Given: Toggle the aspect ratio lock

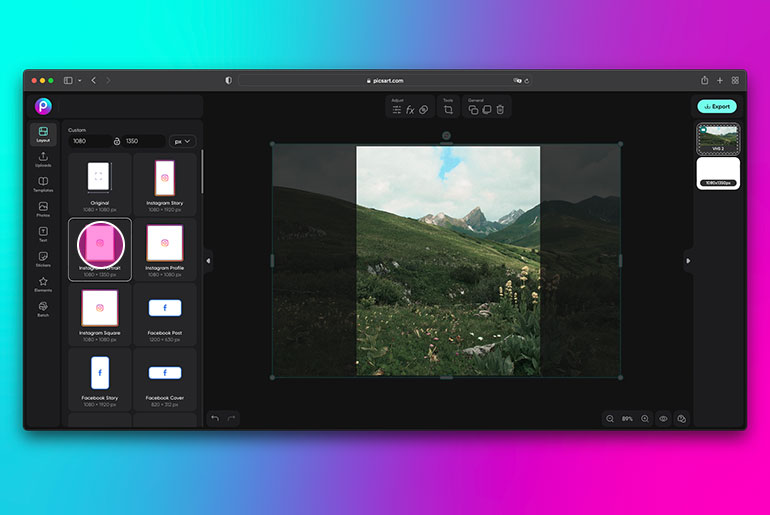Looking at the screenshot, I should [117, 141].
